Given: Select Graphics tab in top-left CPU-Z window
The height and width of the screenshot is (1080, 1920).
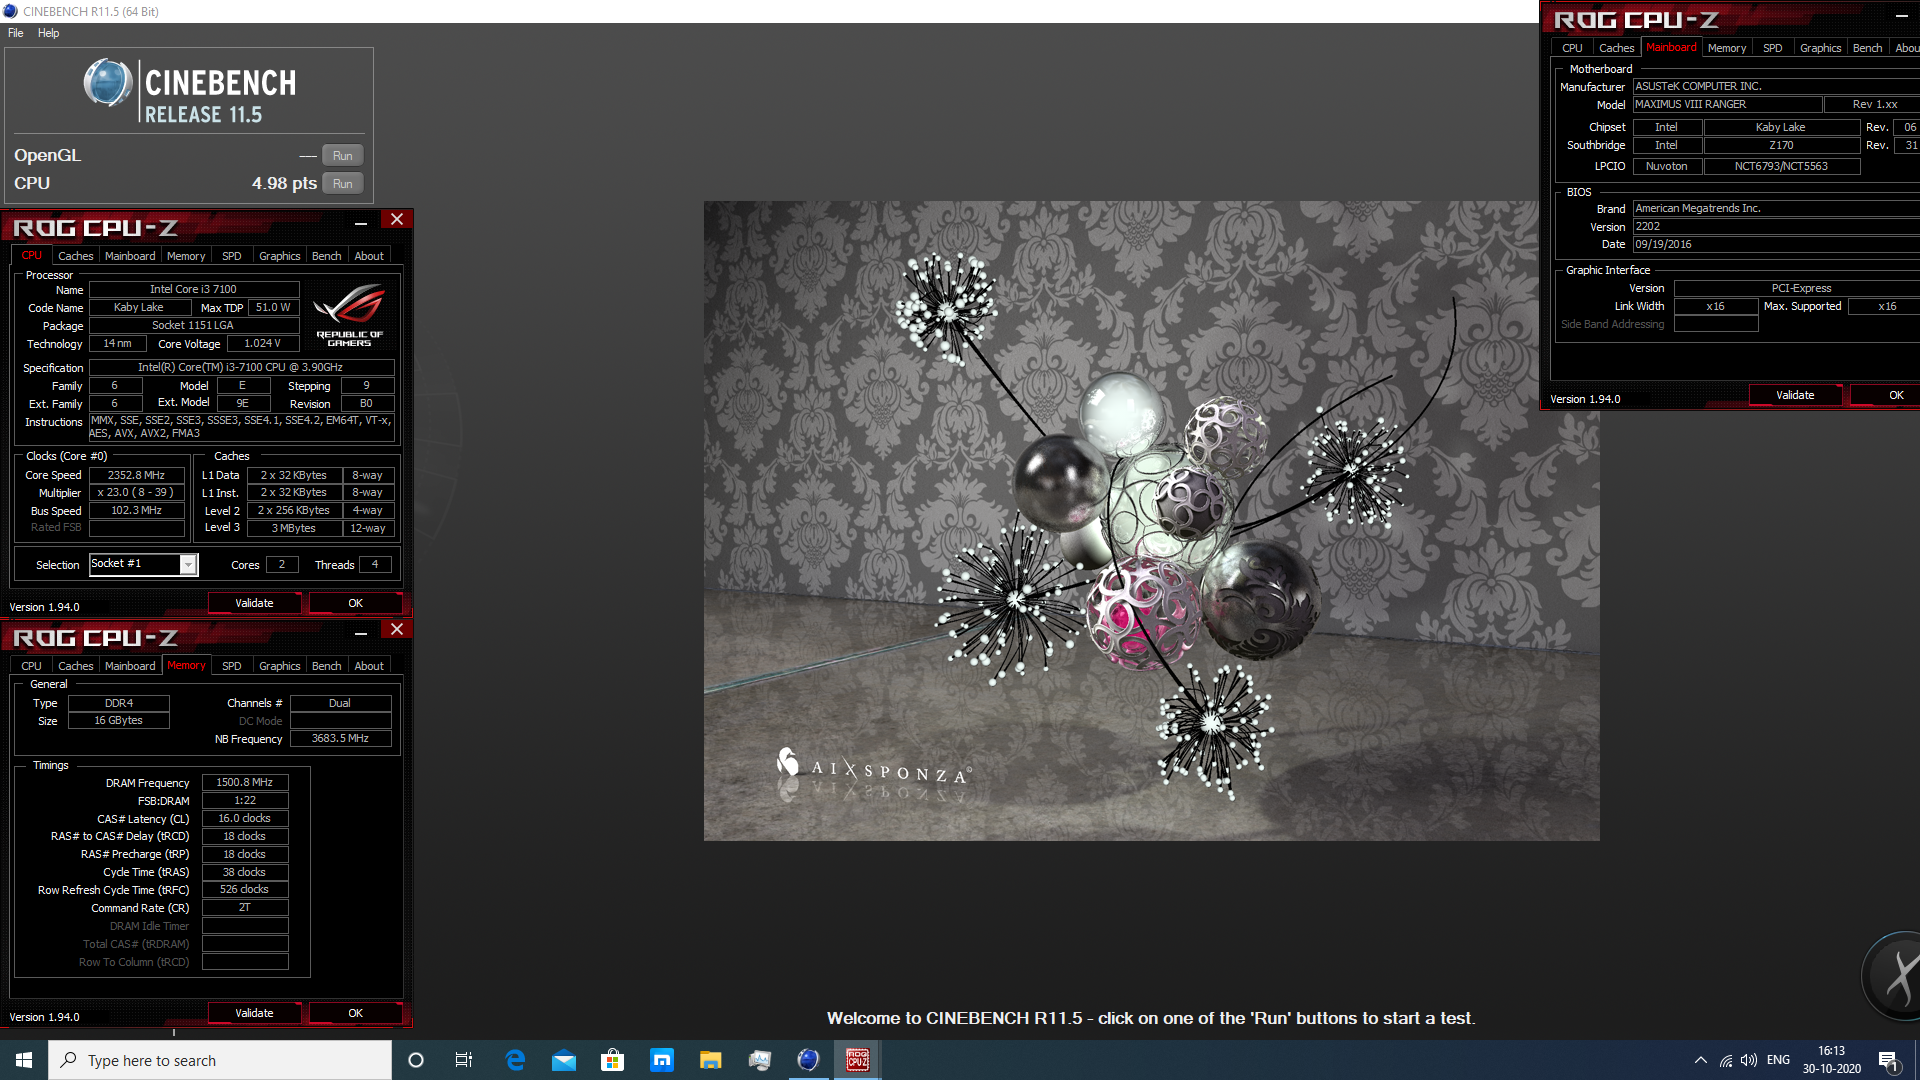Looking at the screenshot, I should click(x=279, y=256).
